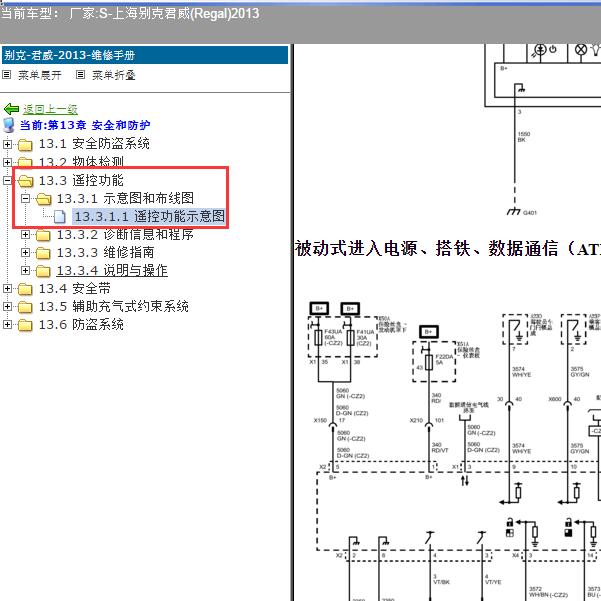Image resolution: width=601 pixels, height=601 pixels.
Task: Click the 菜单展开 list icon
Action: click(7, 75)
